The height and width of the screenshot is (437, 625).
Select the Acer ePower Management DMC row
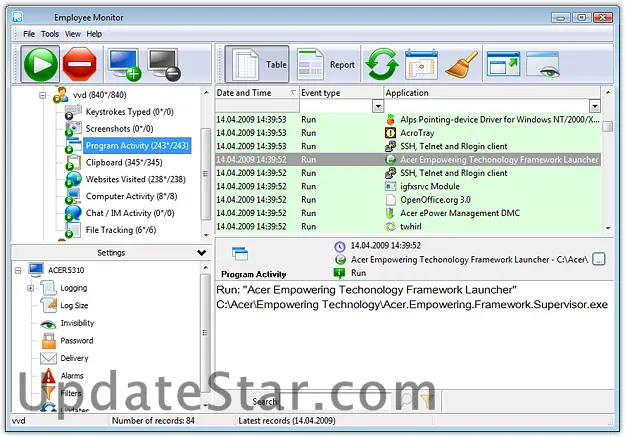(x=408, y=213)
